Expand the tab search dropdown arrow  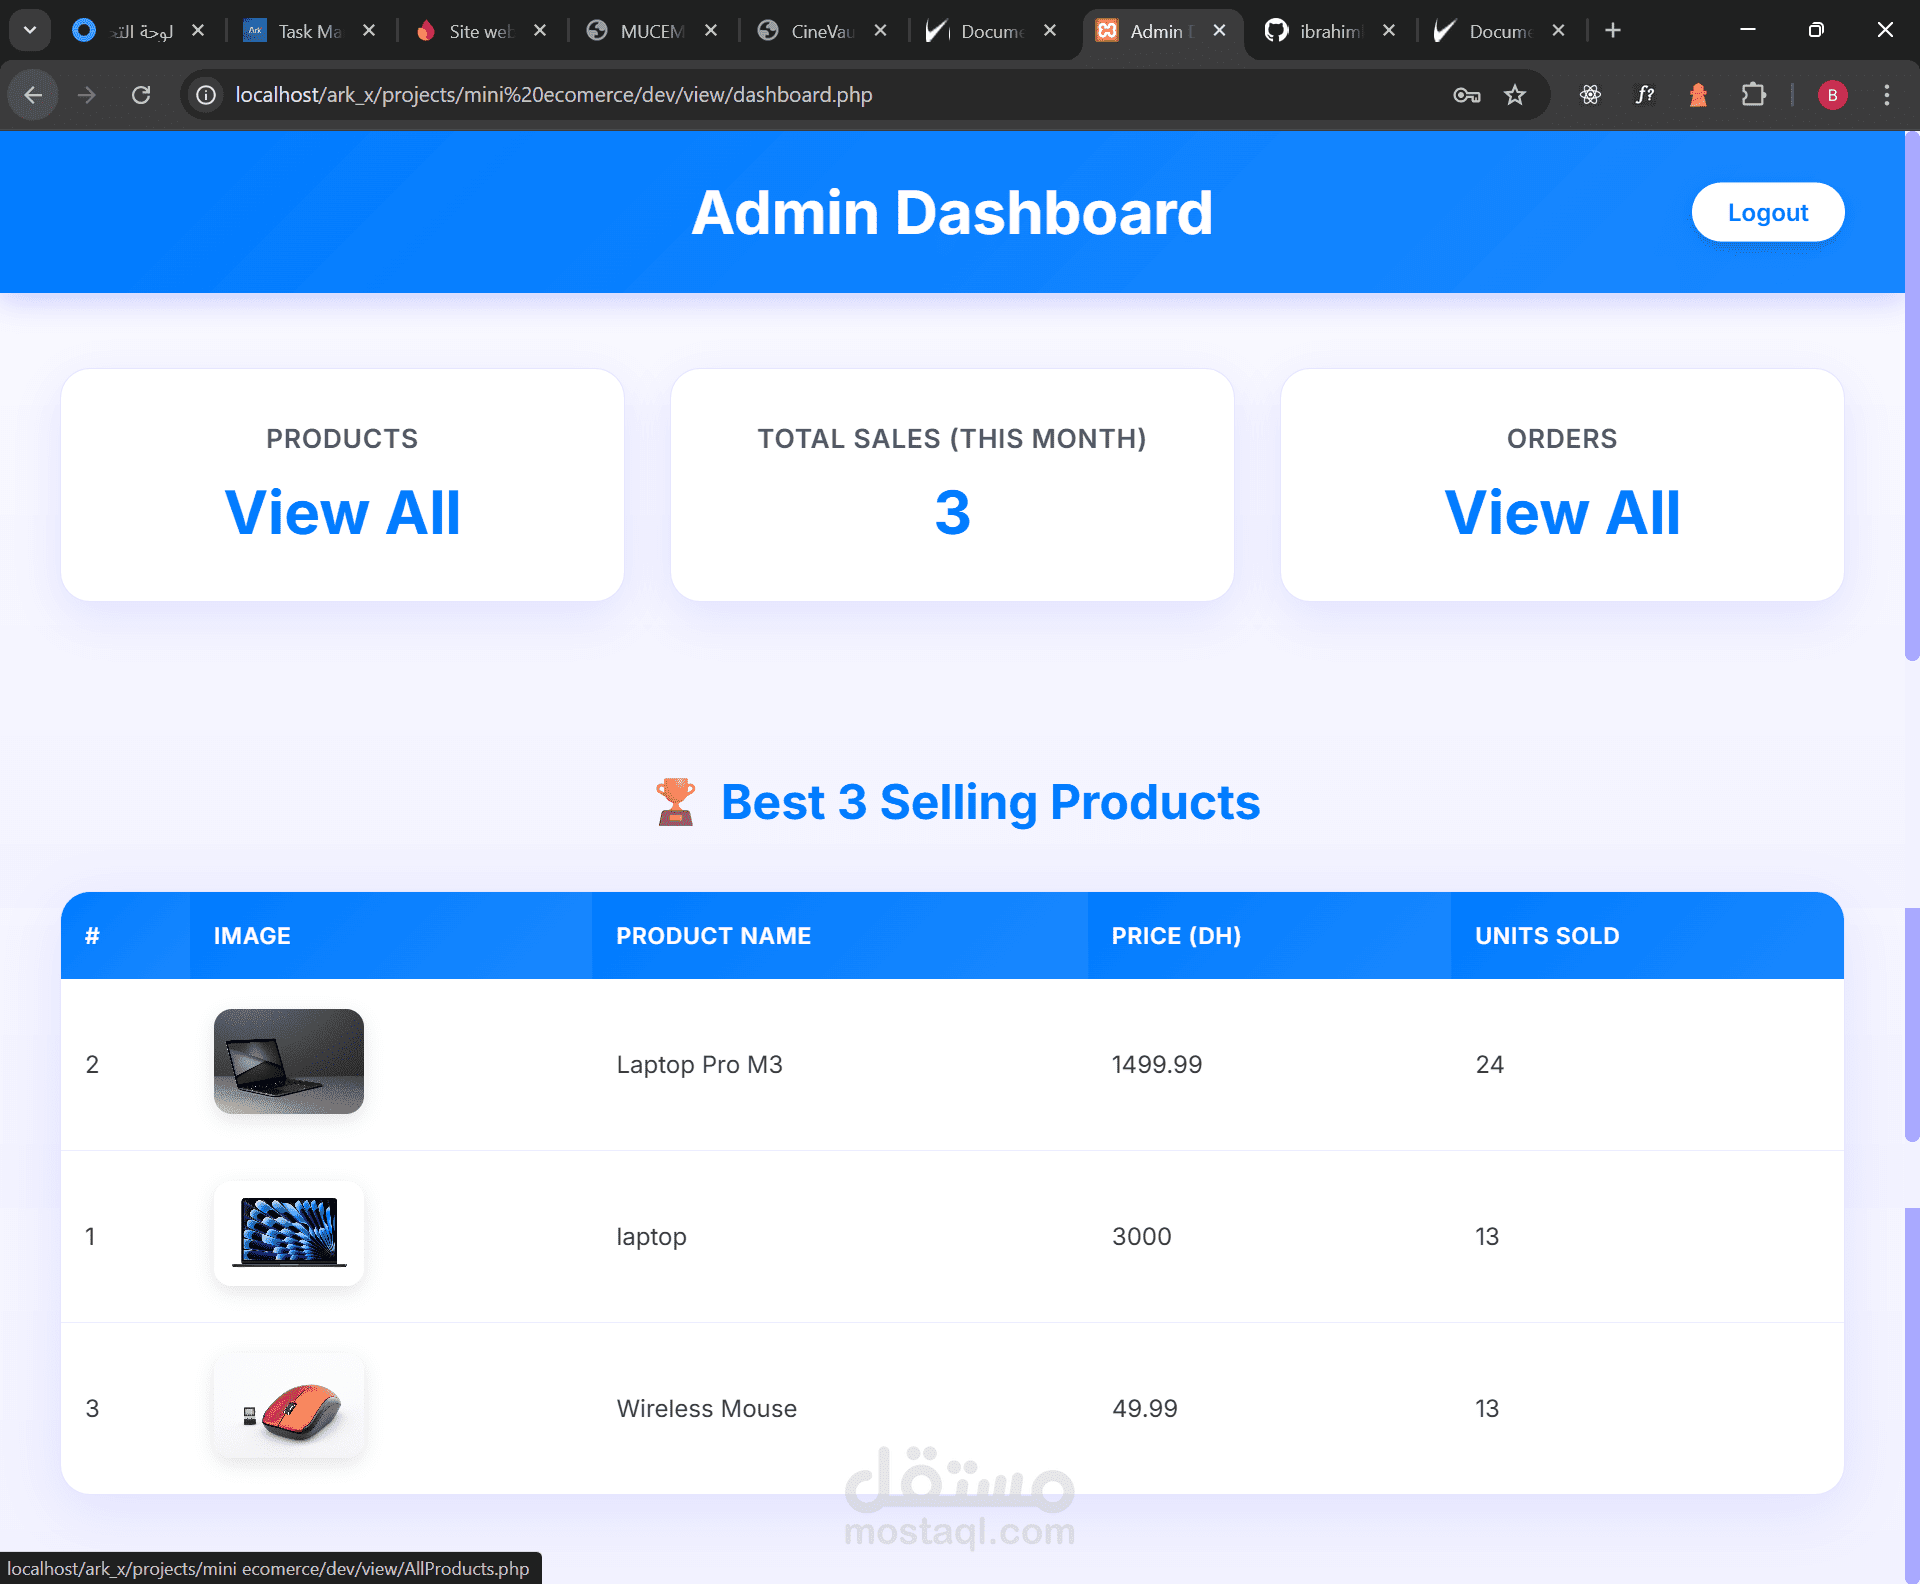[30, 30]
